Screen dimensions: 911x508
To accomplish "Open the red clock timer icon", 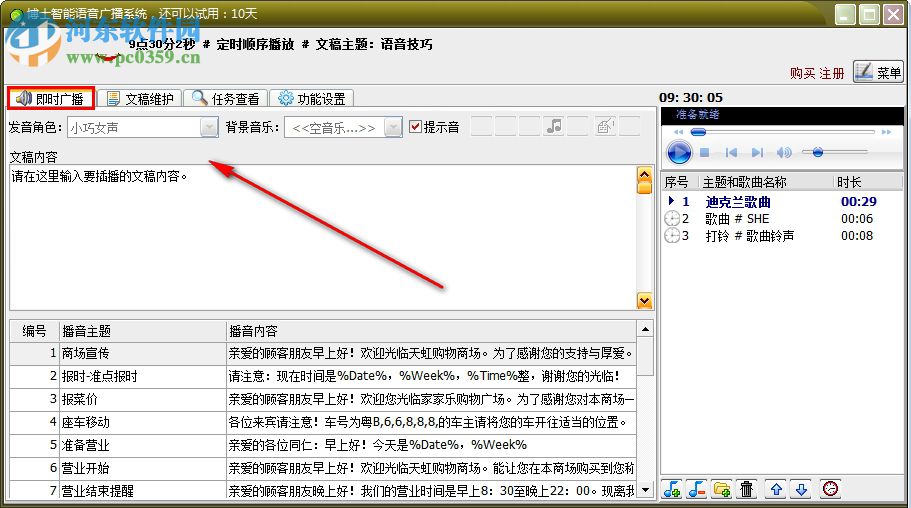I will (830, 489).
